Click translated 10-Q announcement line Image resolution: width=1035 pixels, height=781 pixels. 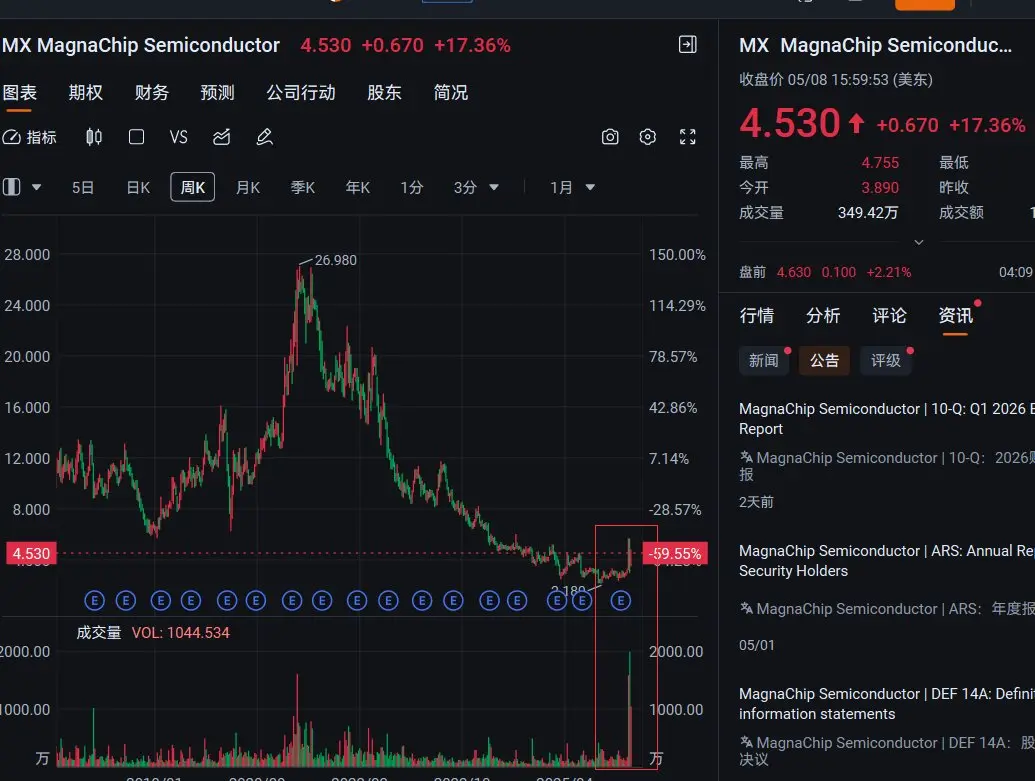pos(886,465)
